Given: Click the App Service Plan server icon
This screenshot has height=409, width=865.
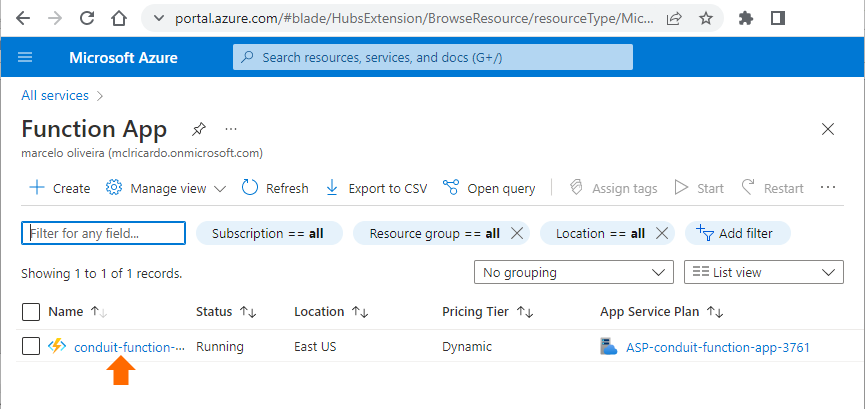Looking at the screenshot, I should point(608,347).
